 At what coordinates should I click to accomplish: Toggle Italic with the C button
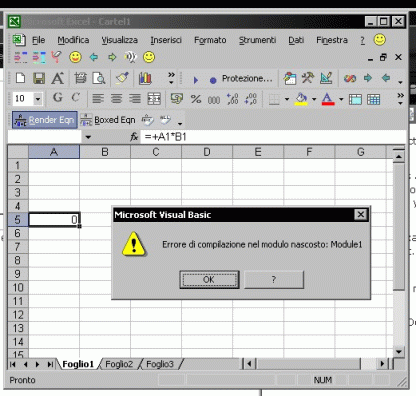[x=76, y=98]
